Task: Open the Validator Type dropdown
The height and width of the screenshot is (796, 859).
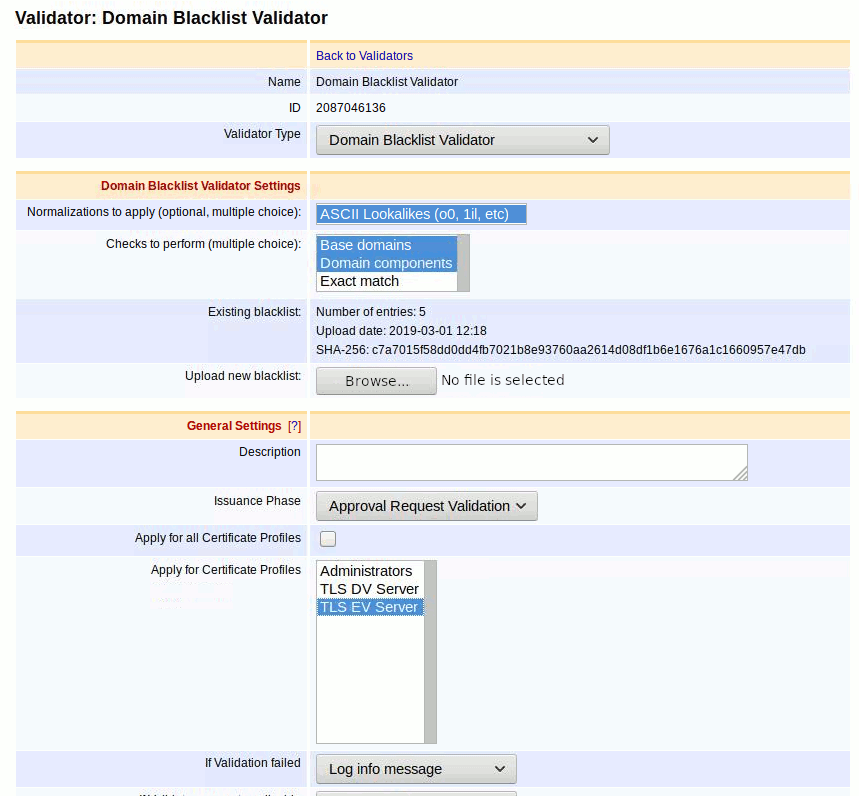Action: [x=461, y=139]
